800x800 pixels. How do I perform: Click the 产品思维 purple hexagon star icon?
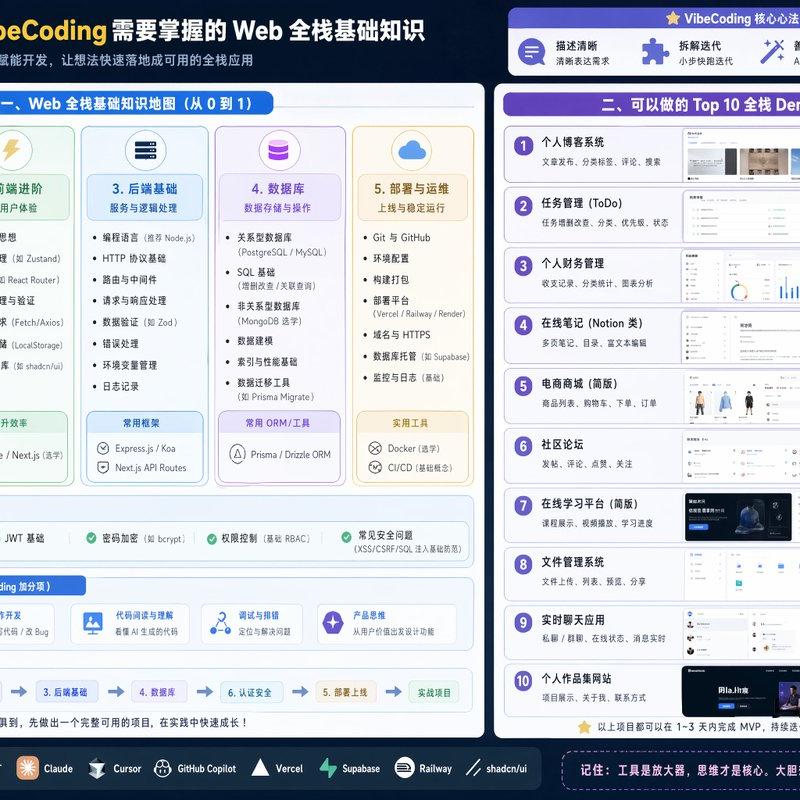(333, 622)
